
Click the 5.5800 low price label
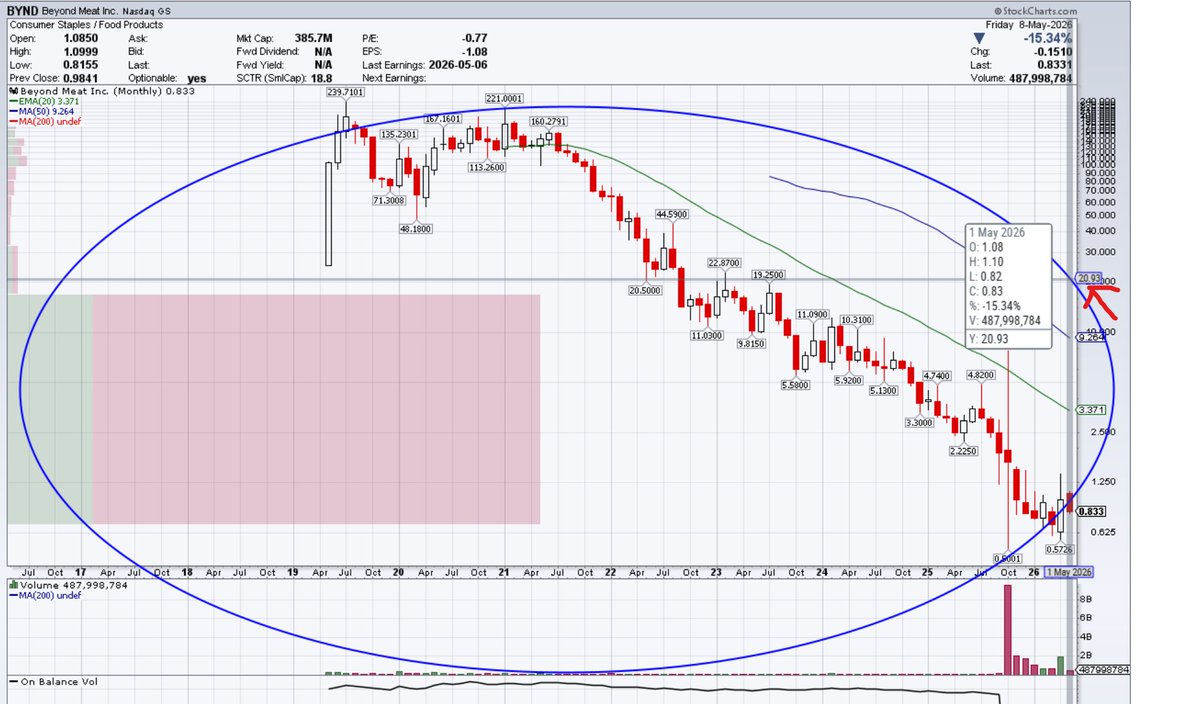(x=796, y=385)
